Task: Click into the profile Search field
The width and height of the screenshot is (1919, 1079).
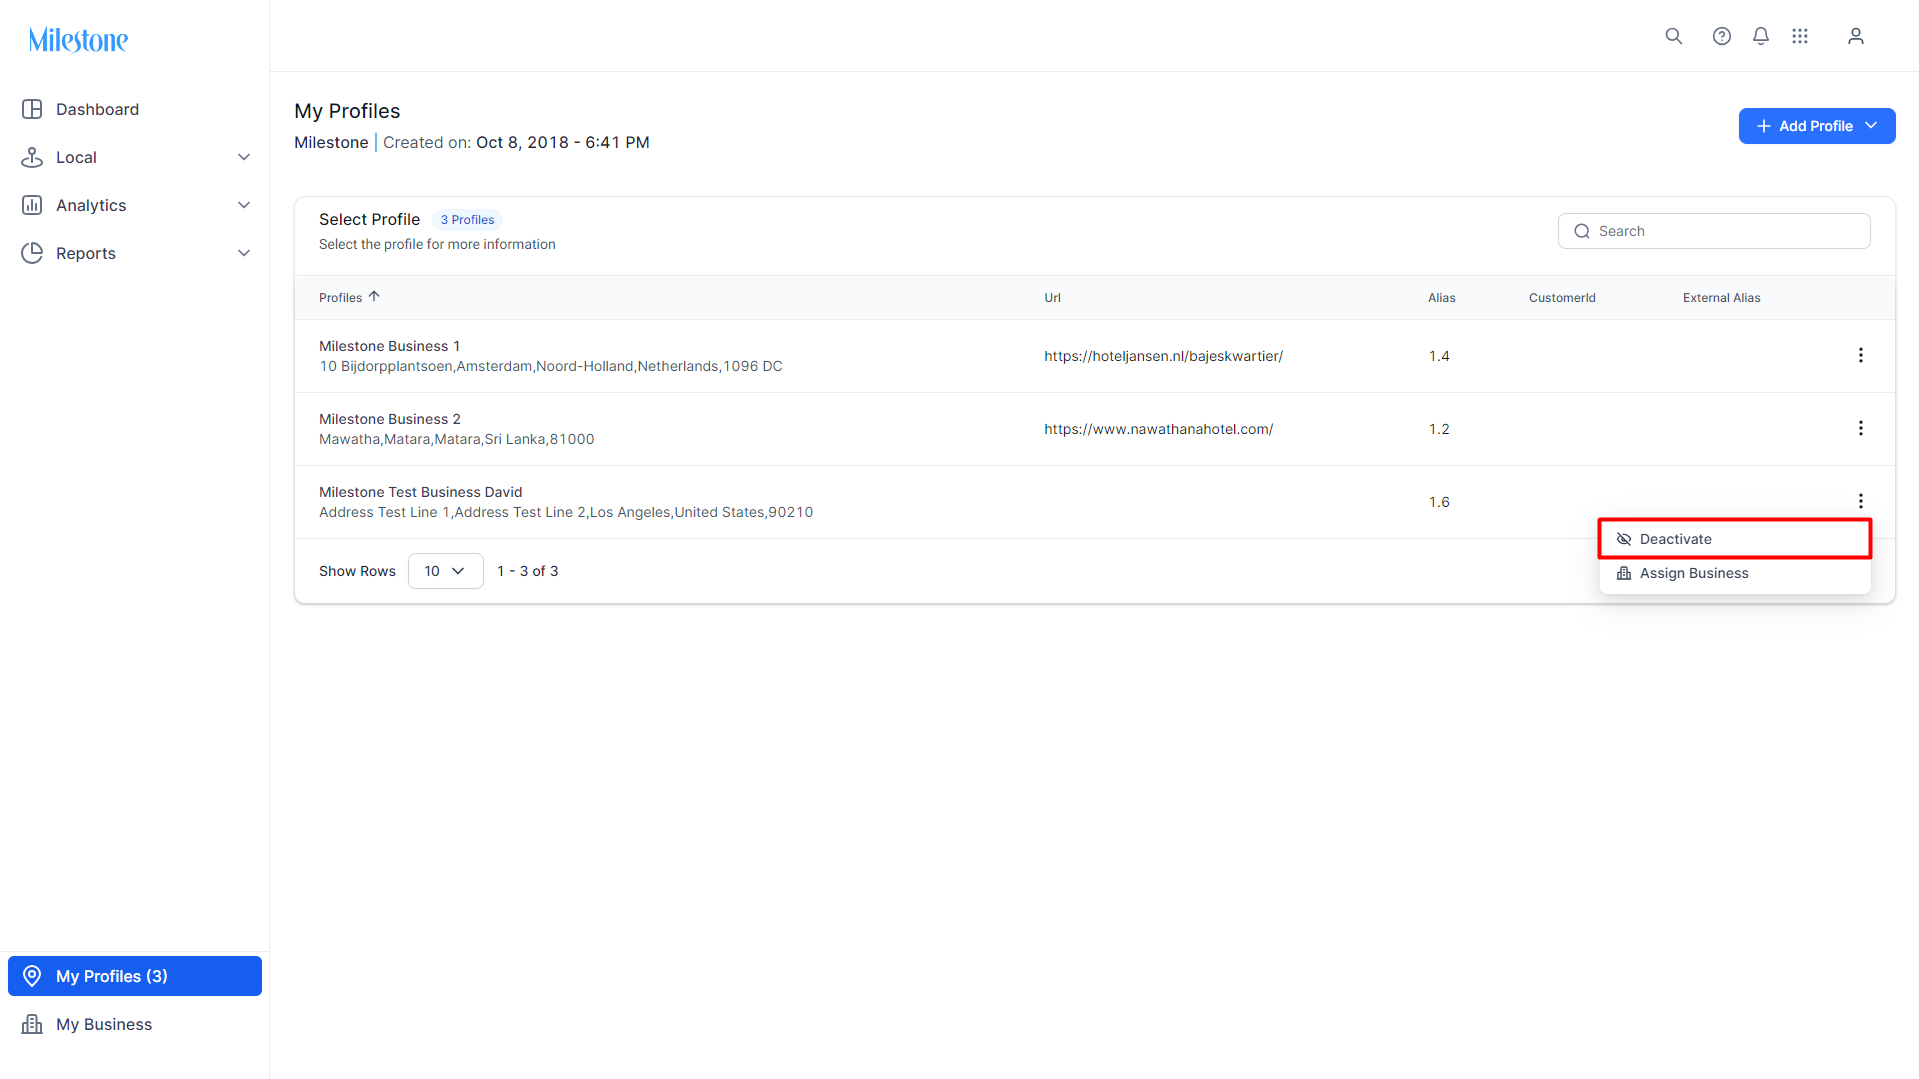Action: (x=1714, y=231)
